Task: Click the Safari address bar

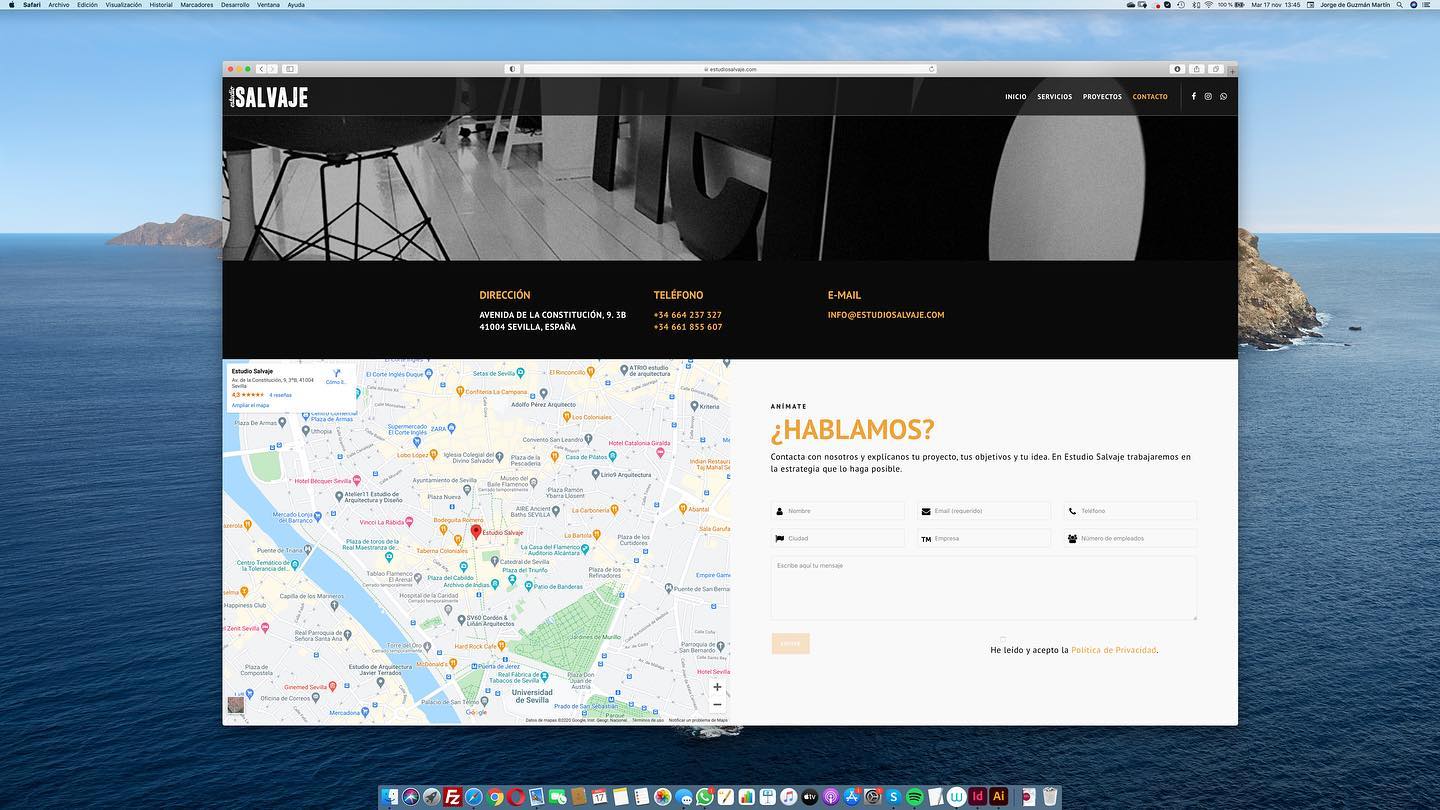Action: (x=730, y=69)
